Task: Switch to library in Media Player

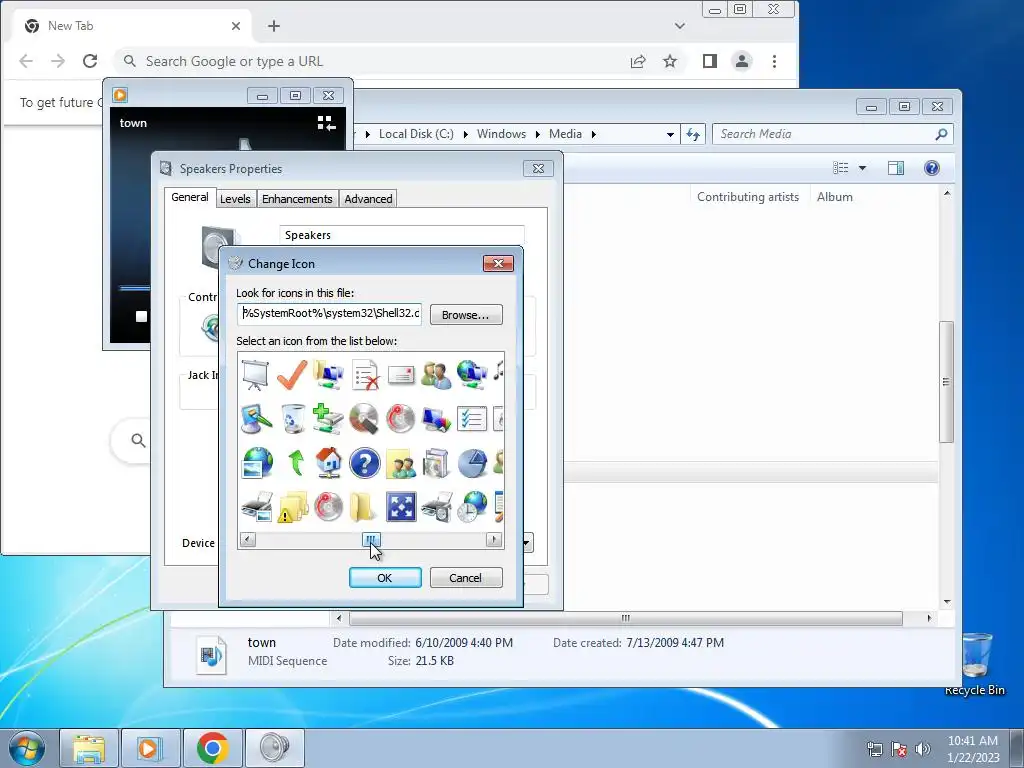Action: point(326,123)
